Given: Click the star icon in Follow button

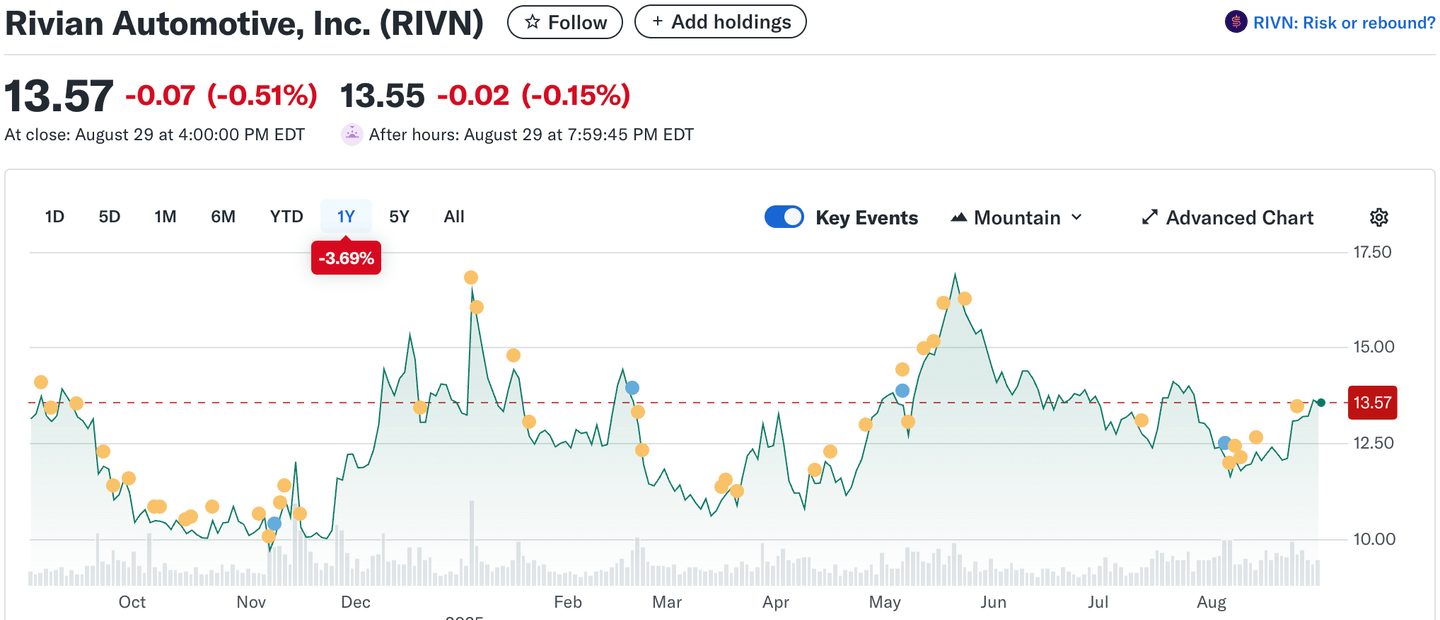Looking at the screenshot, I should point(533,22).
